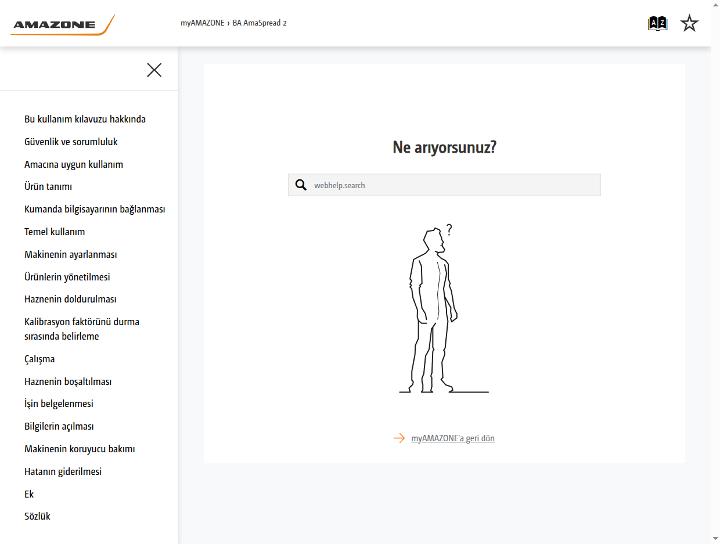Image resolution: width=720 pixels, height=544 pixels.
Task: Go to Çalışma chapter
Action: click(39, 359)
